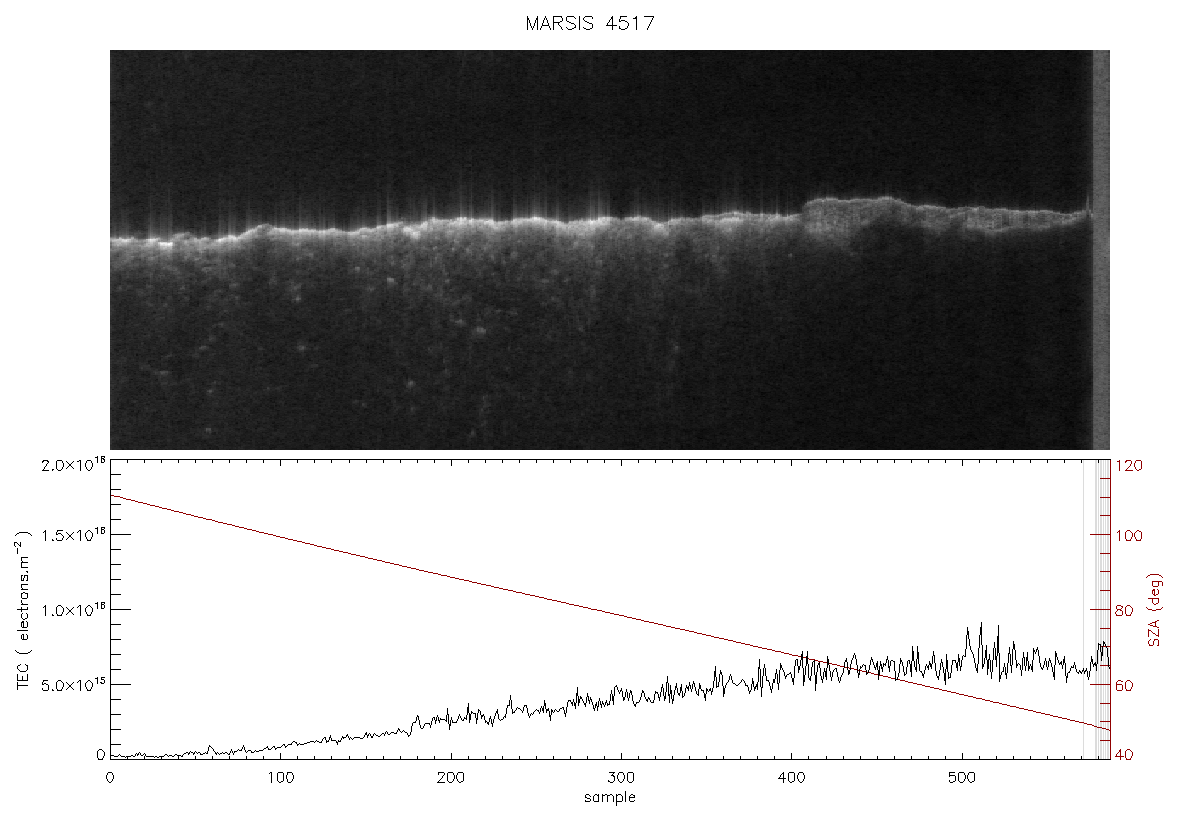
Task: Click the gray strip at radargram right edge
Action: point(1101,250)
